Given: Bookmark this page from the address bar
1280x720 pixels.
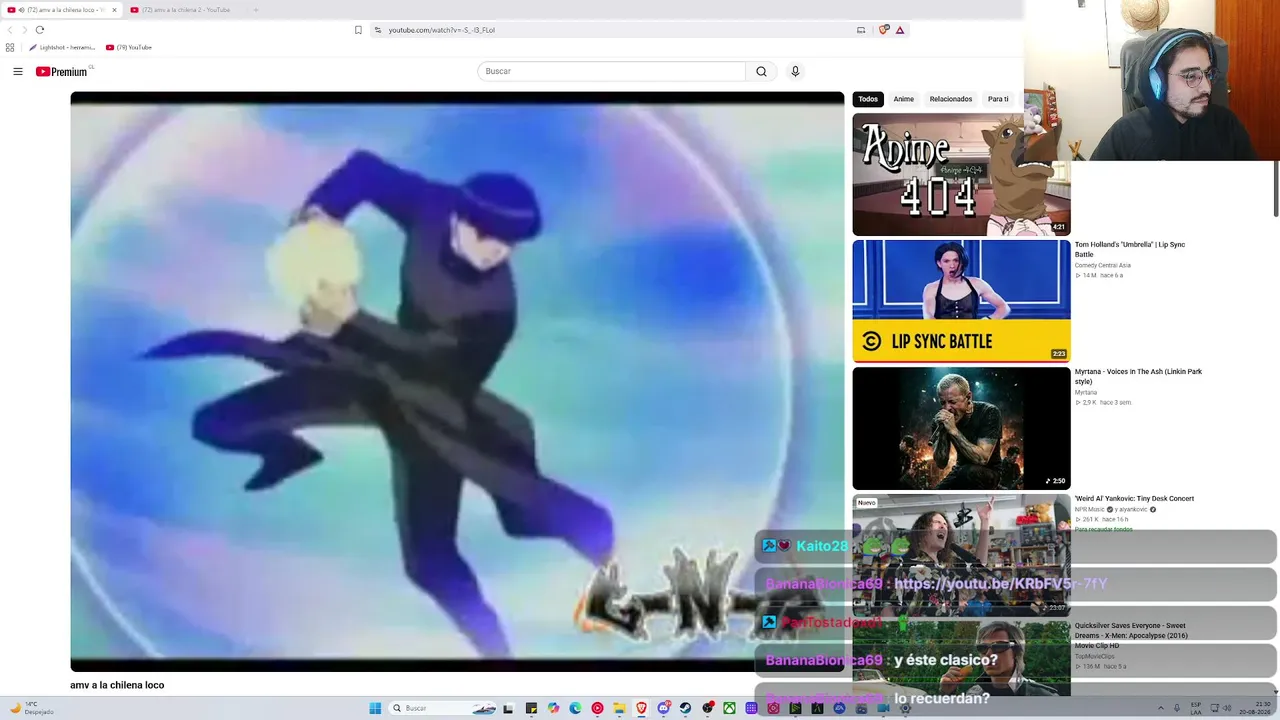Looking at the screenshot, I should 358,30.
